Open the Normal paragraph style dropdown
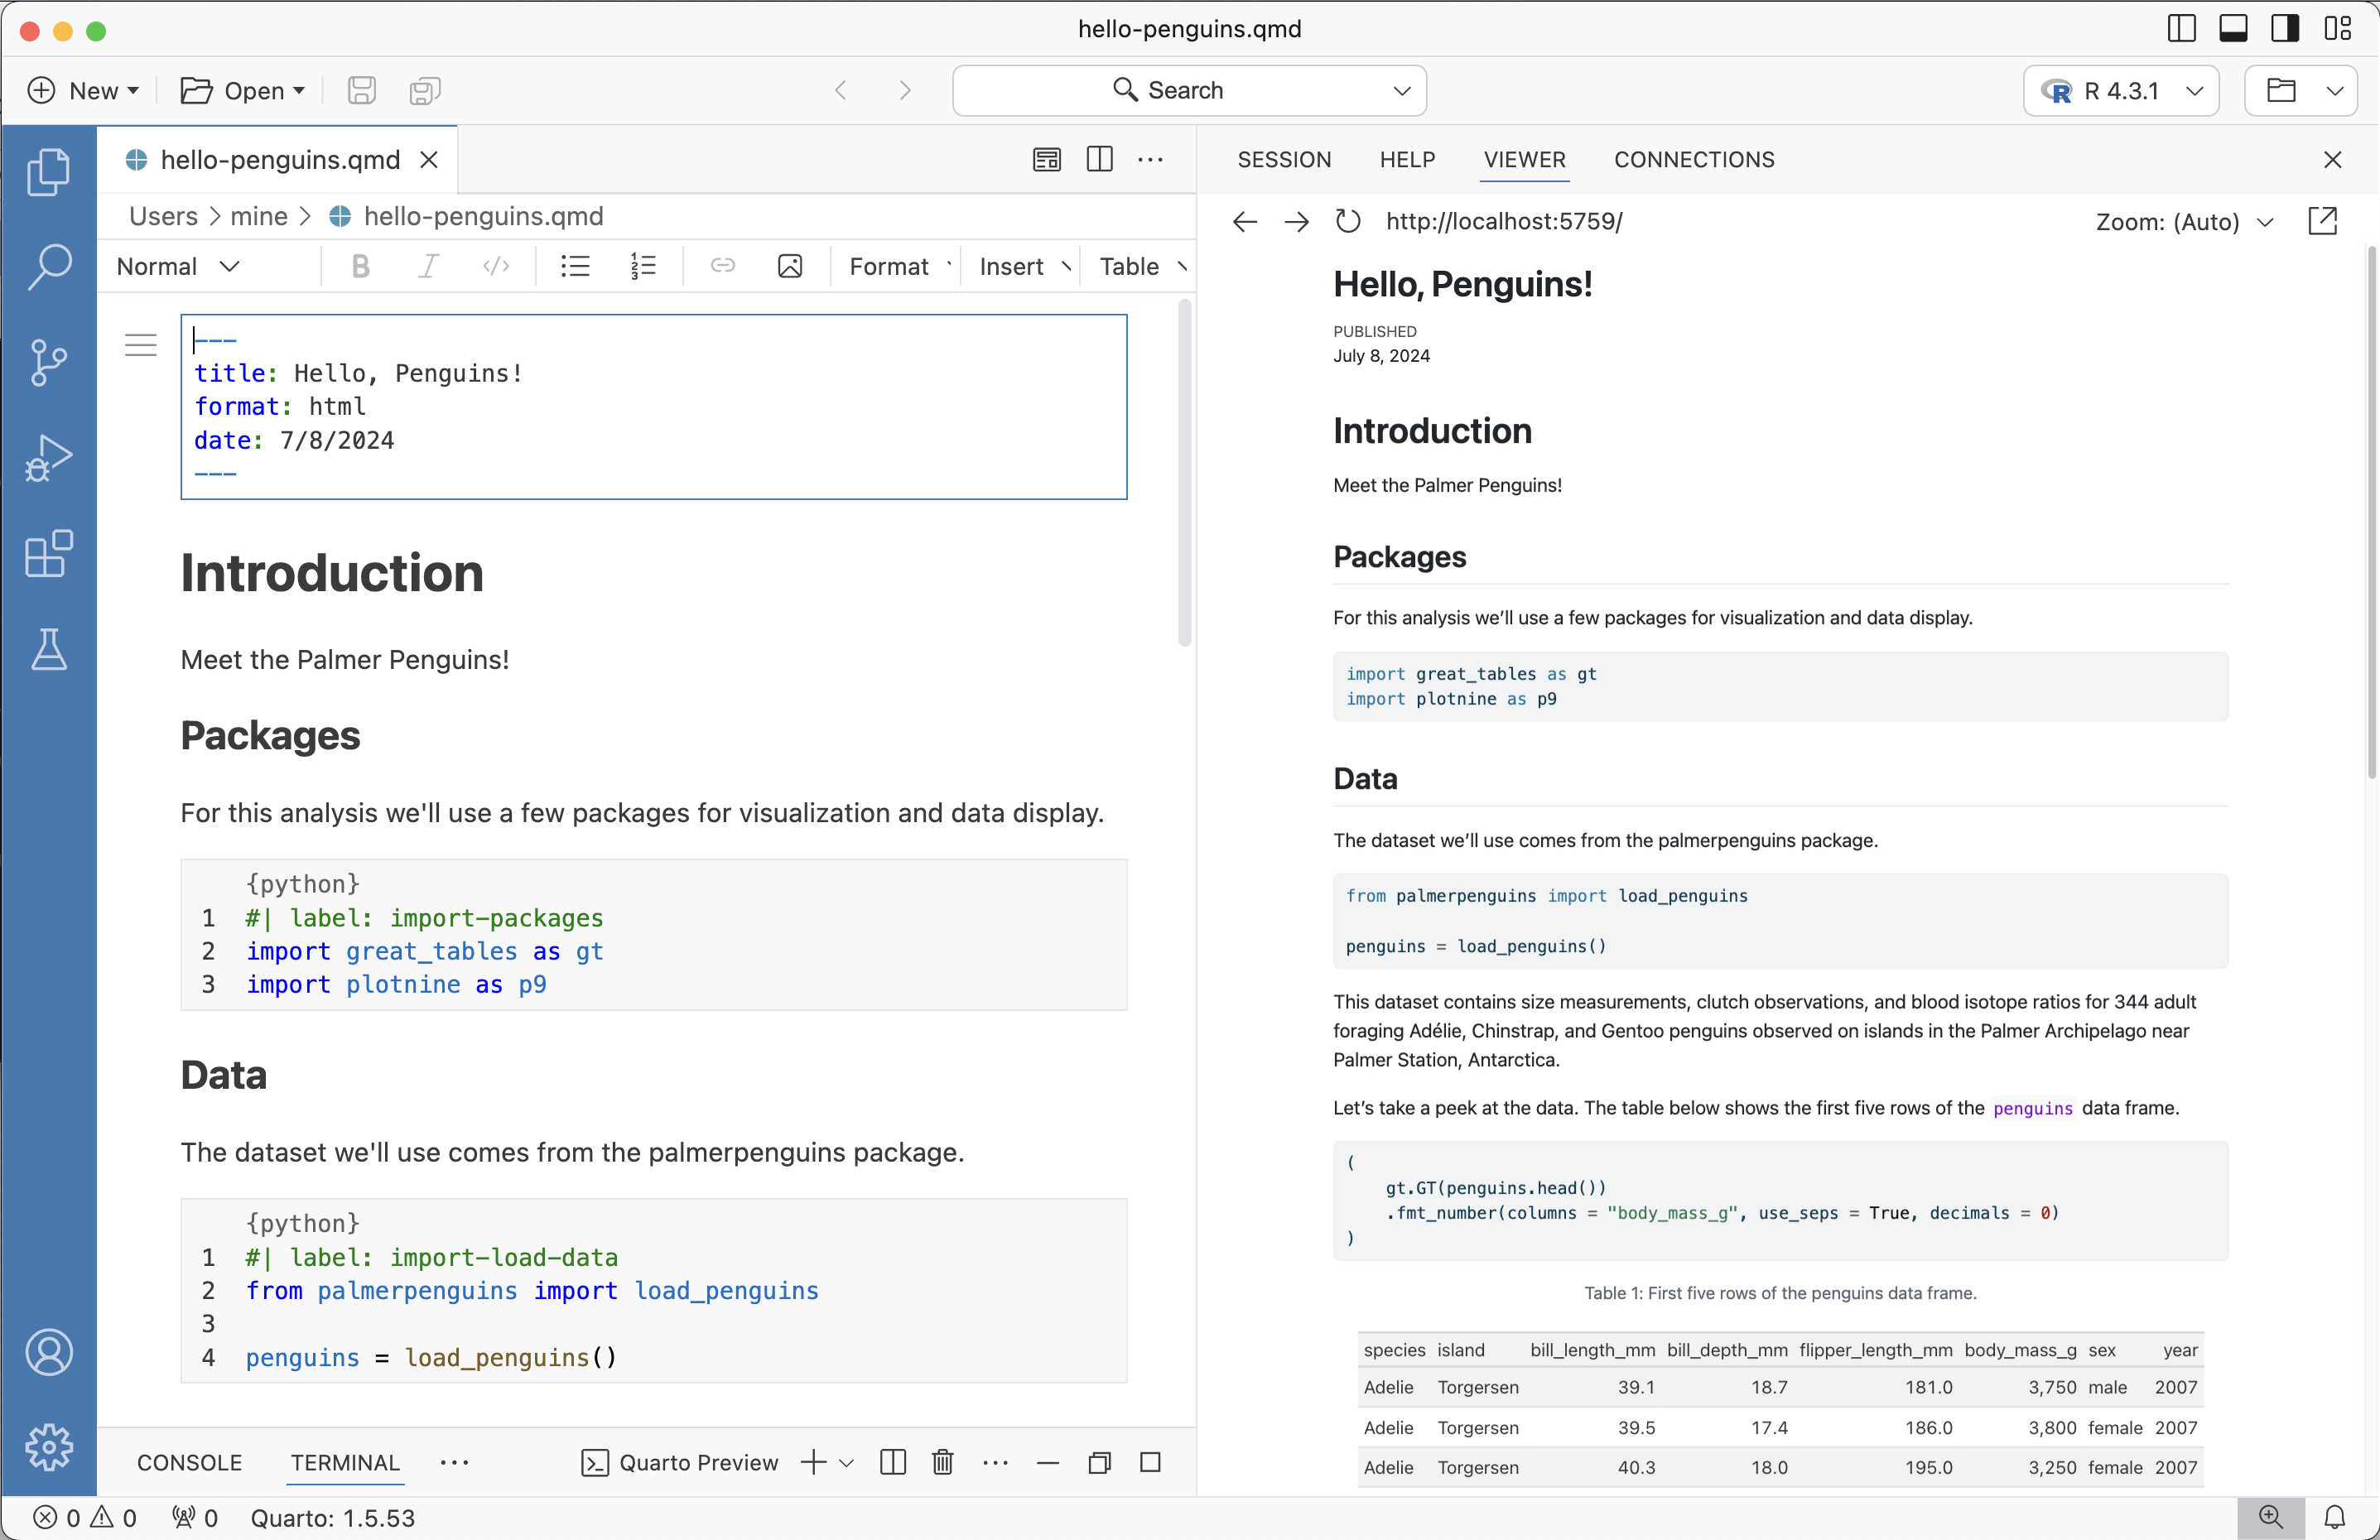 click(x=177, y=265)
